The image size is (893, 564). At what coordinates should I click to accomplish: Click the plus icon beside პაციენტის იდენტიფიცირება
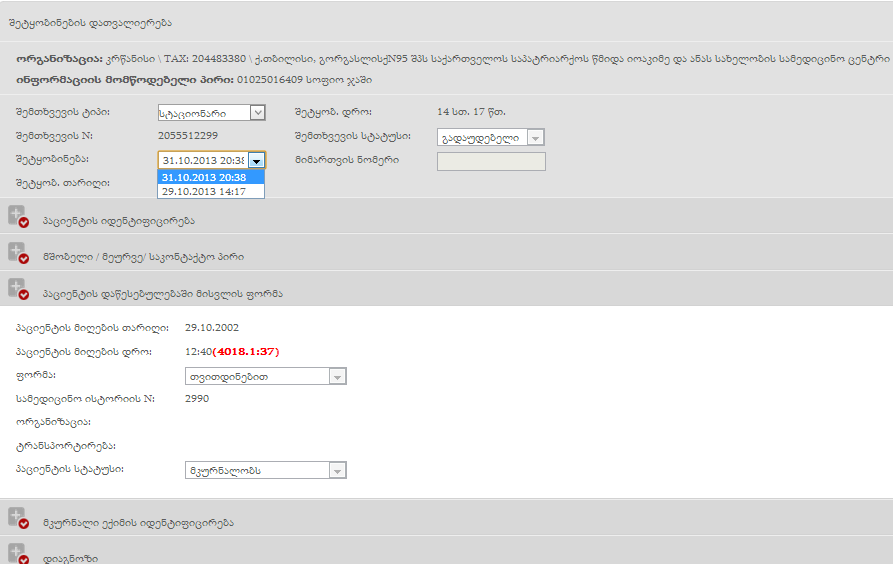17,216
